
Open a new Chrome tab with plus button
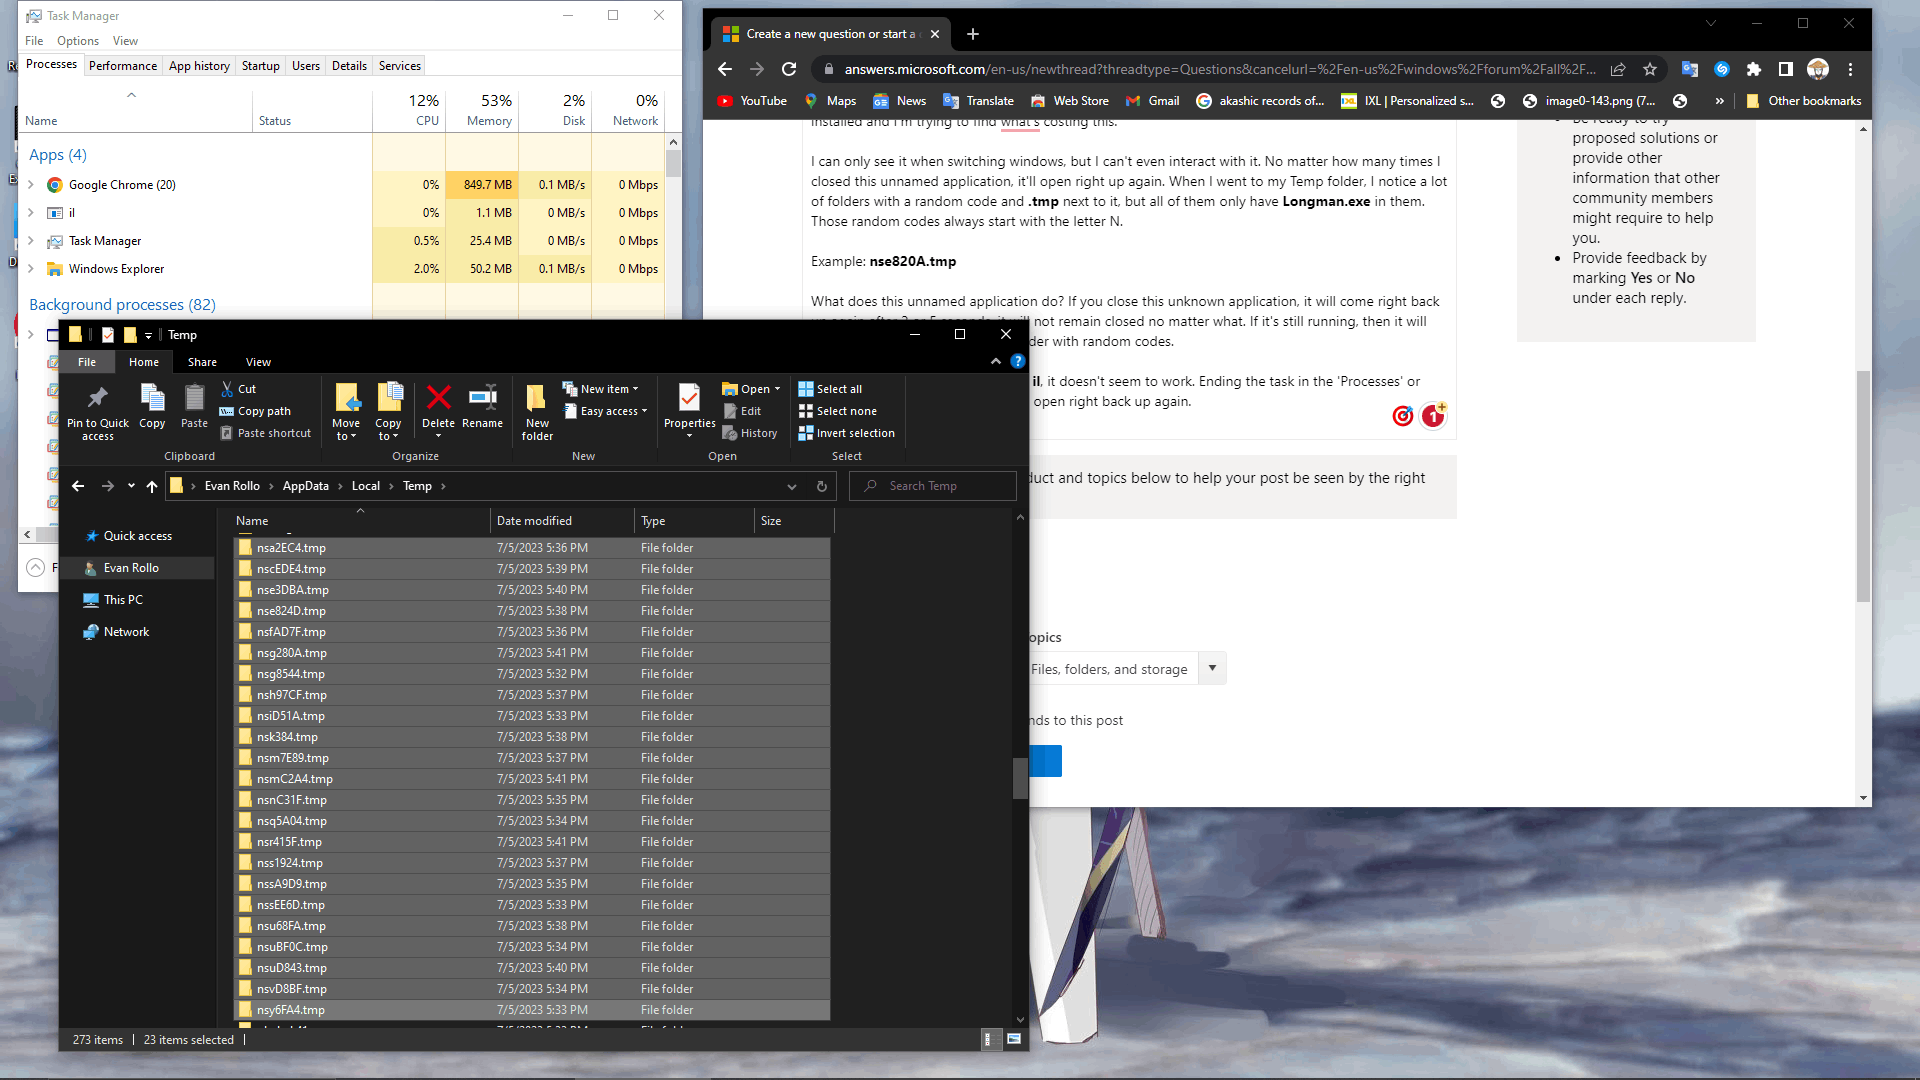point(972,34)
